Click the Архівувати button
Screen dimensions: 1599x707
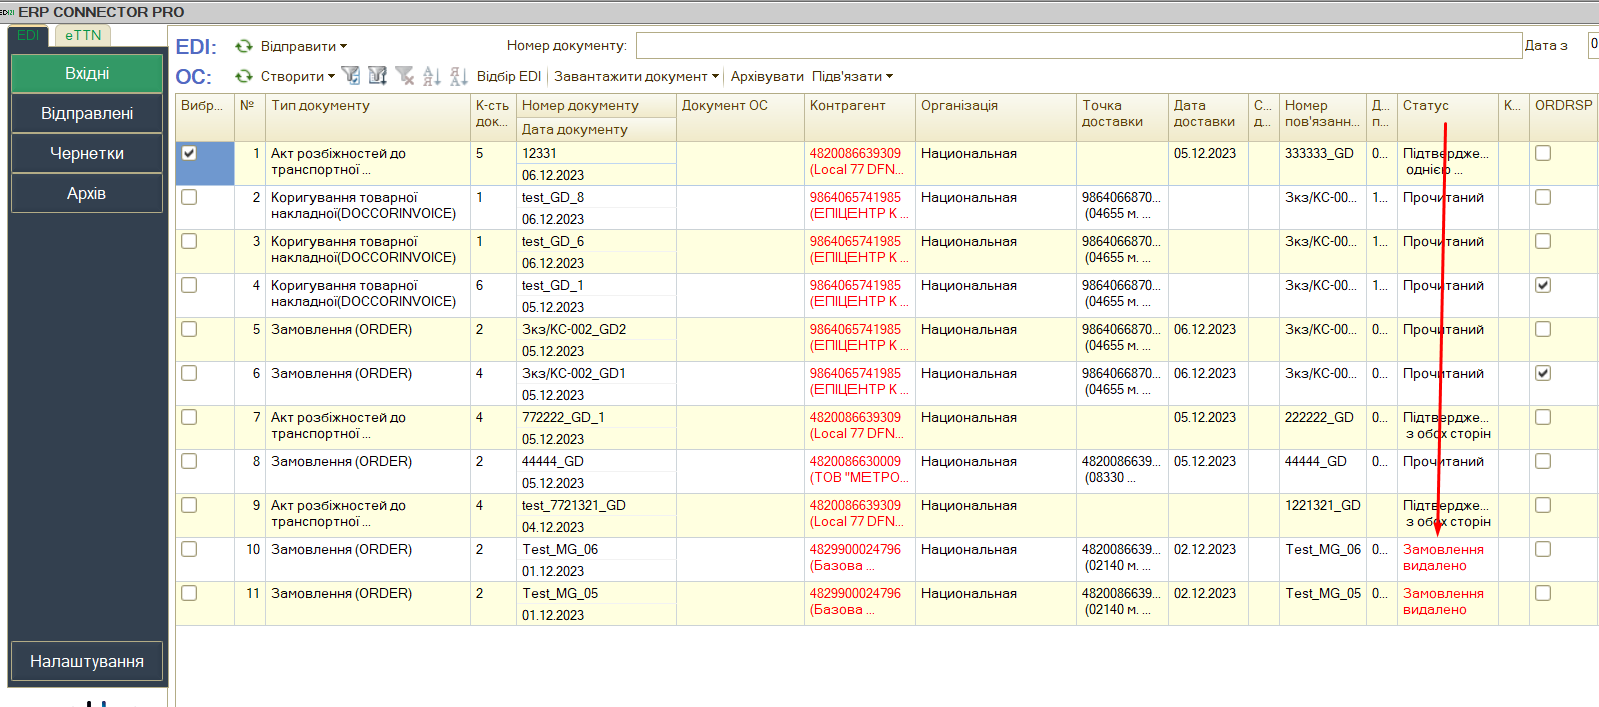767,76
